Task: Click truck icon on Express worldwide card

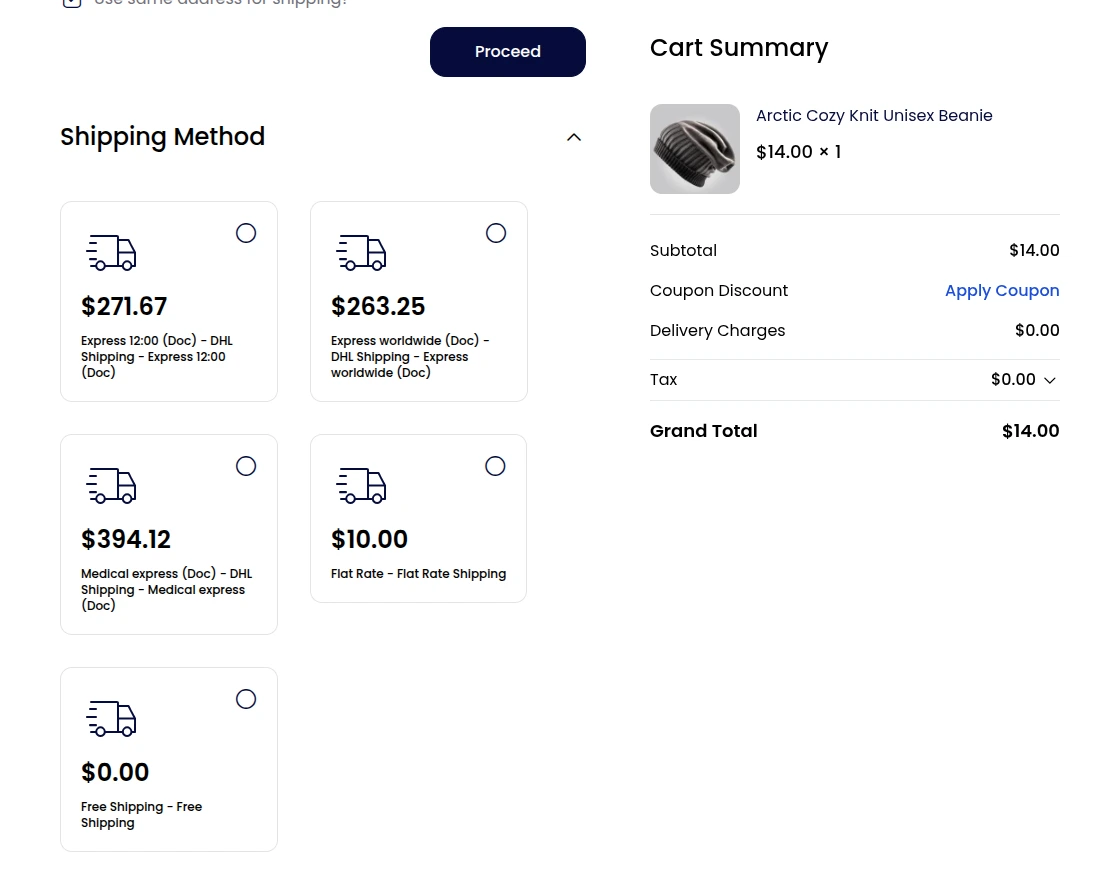Action: [361, 253]
